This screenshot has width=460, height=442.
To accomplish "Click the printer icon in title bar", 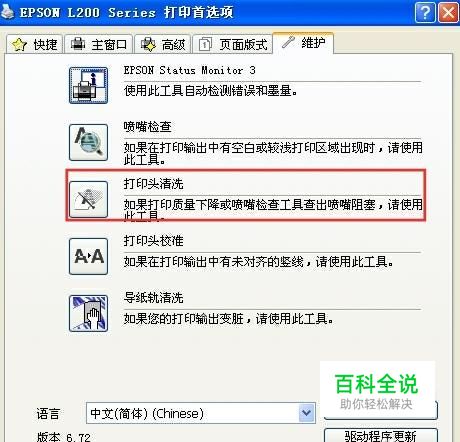I will [x=7, y=12].
